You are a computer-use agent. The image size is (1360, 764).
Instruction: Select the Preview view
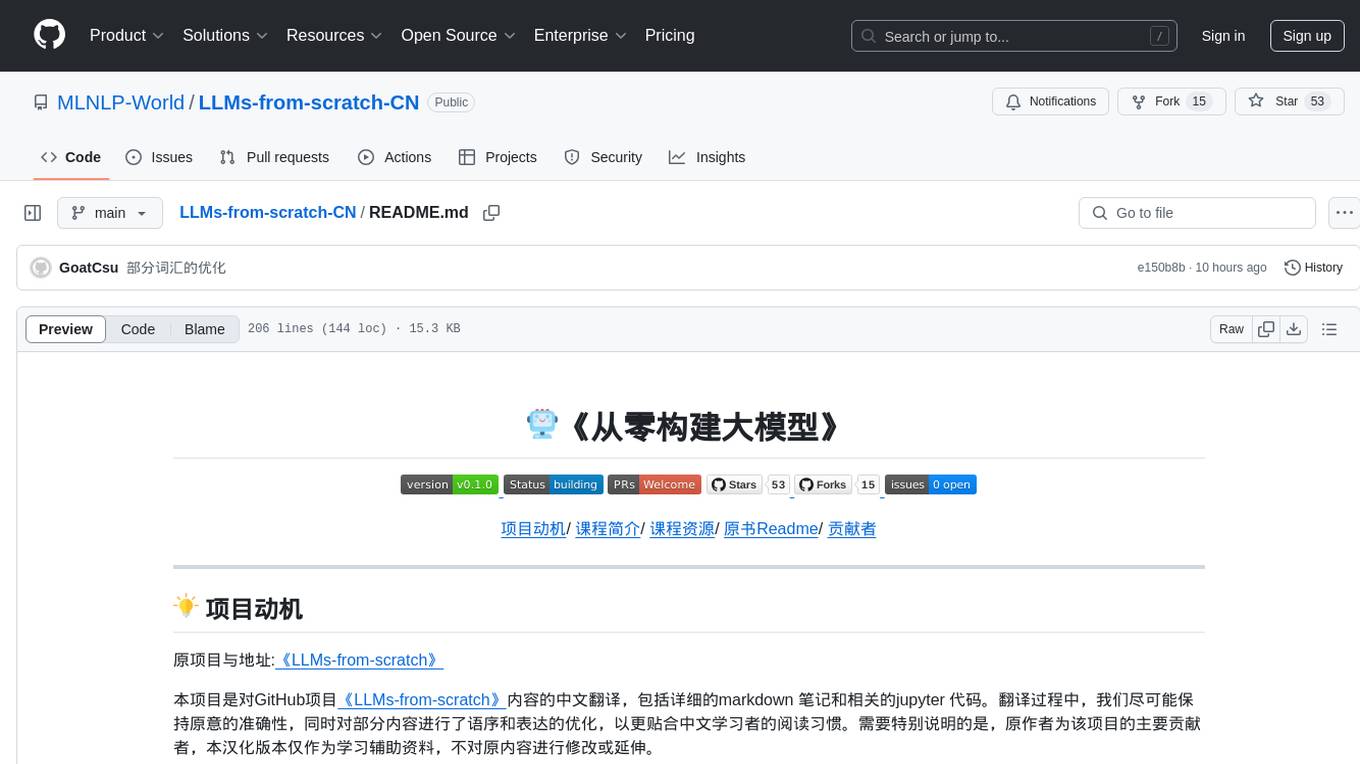coord(66,329)
